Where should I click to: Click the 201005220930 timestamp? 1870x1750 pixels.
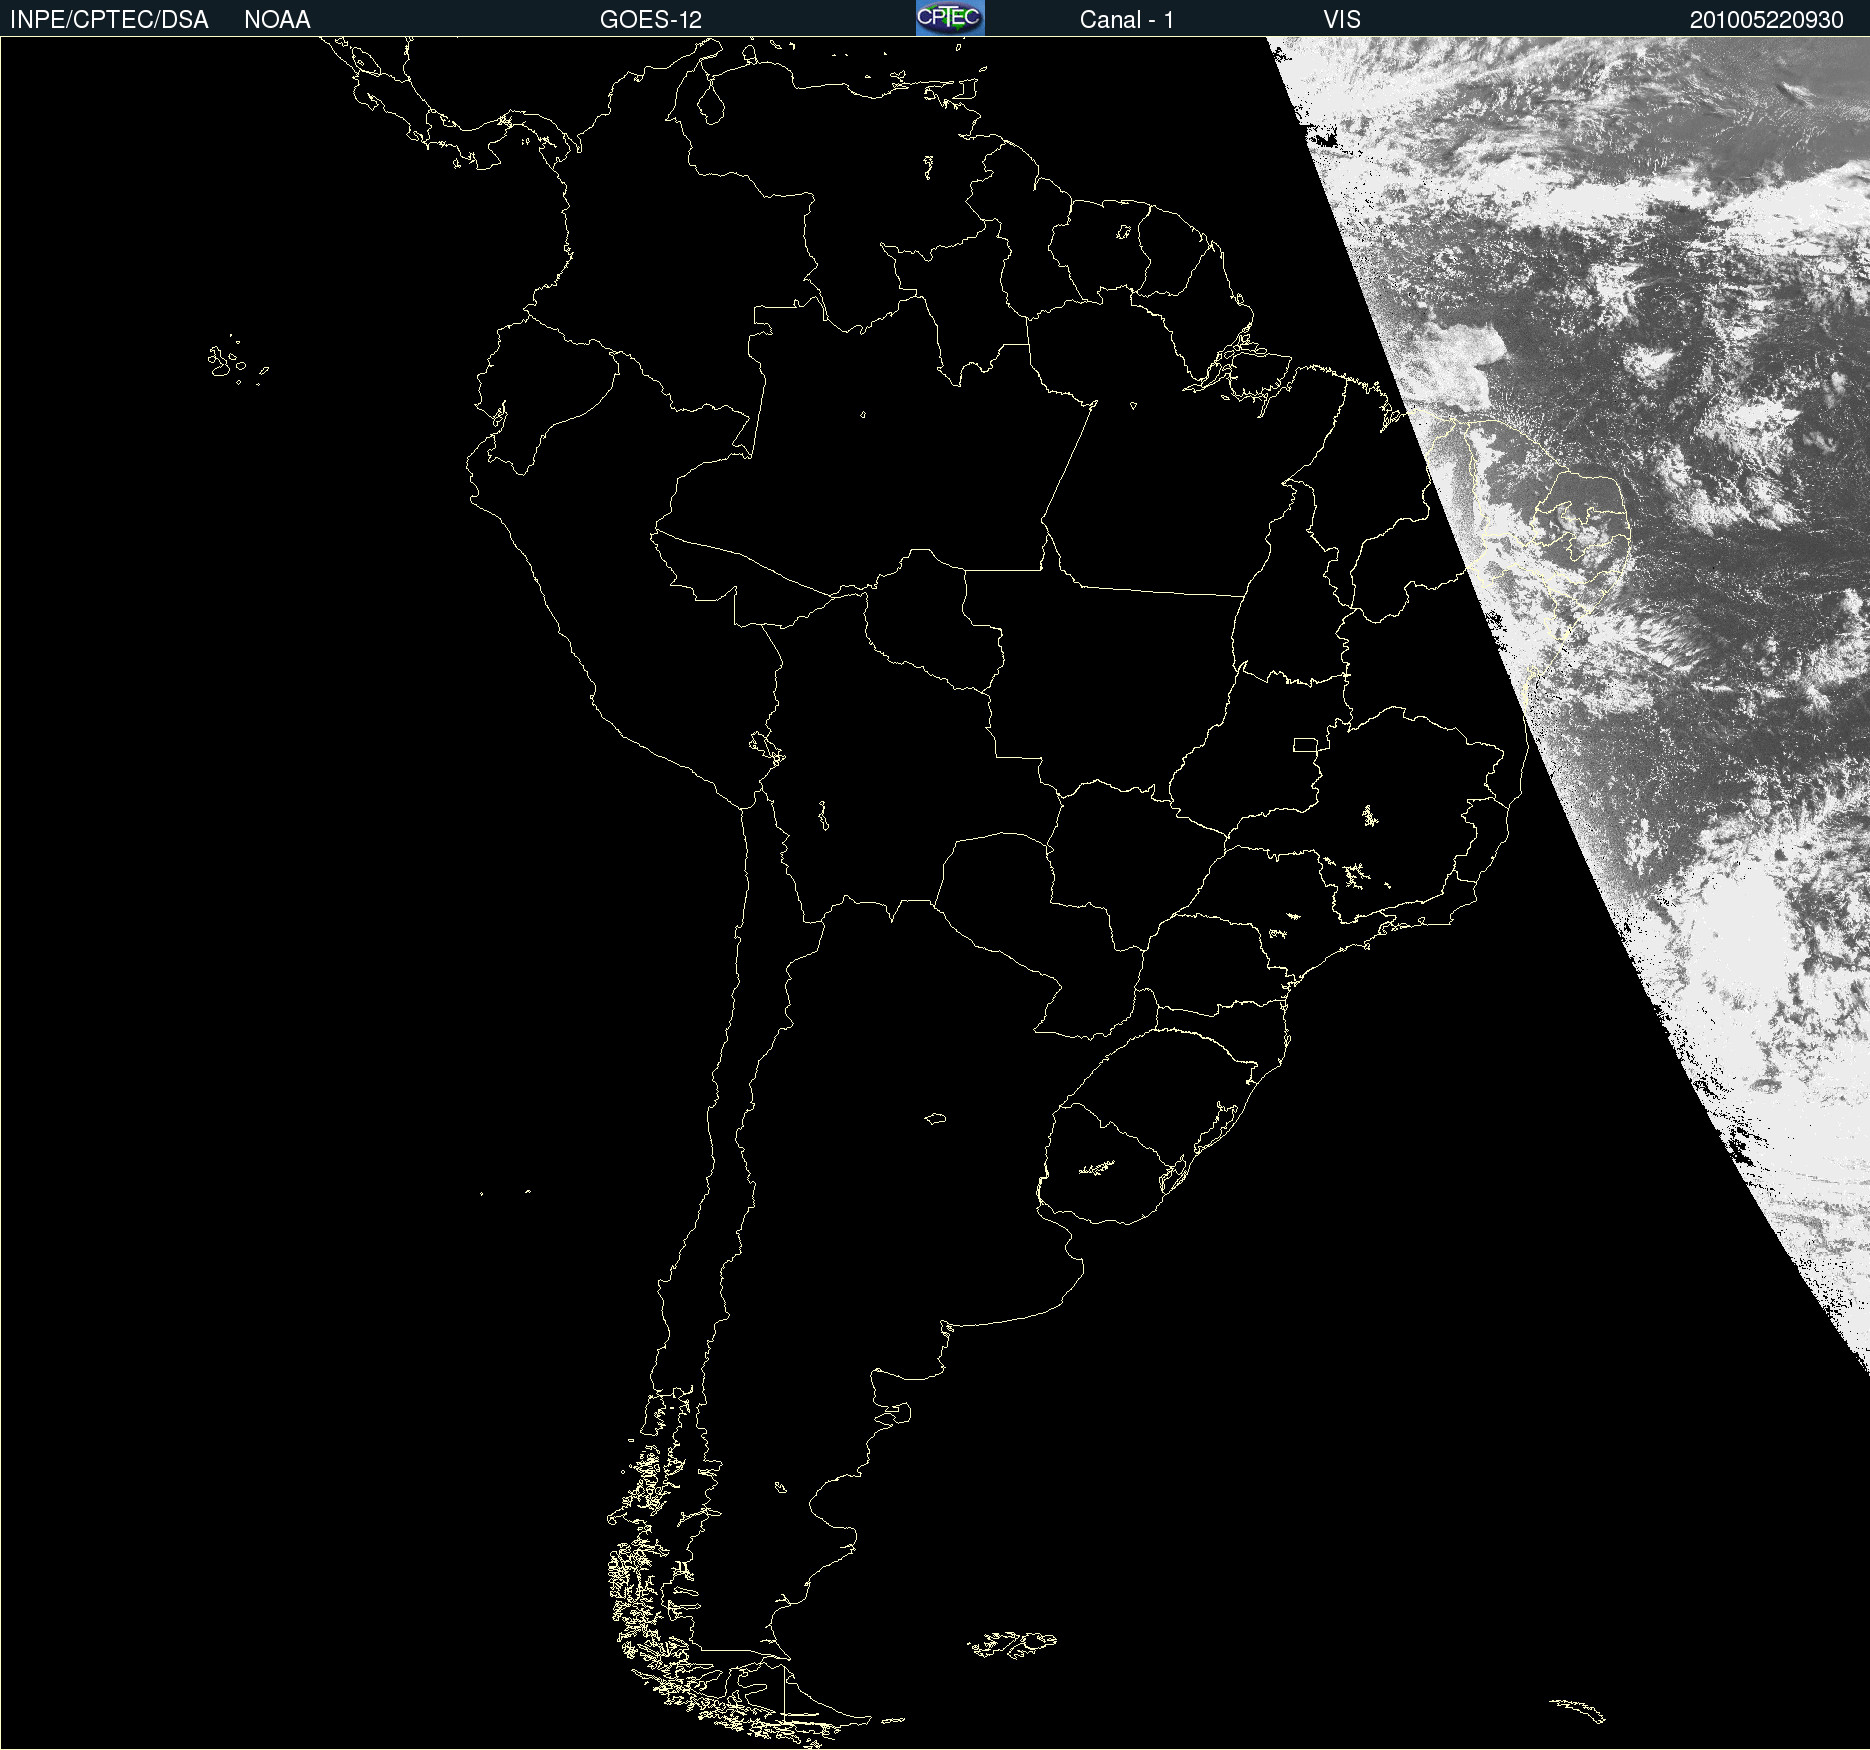tap(1766, 20)
